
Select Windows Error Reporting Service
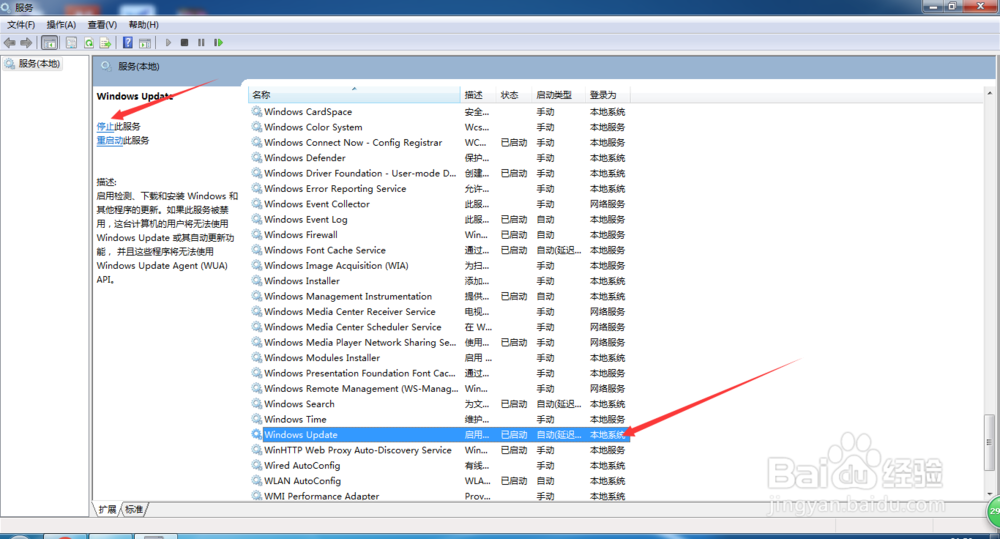coord(439,188)
